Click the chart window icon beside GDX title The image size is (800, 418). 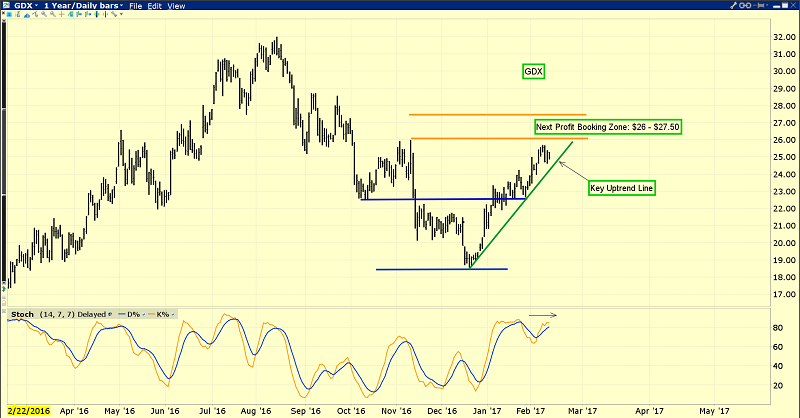click(8, 6)
